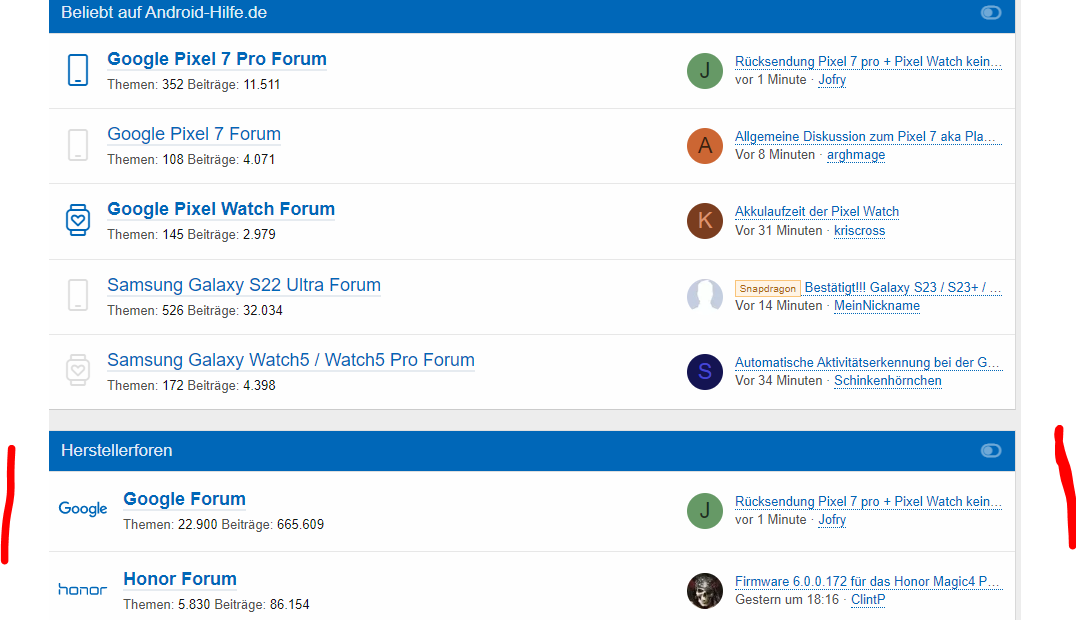The height and width of the screenshot is (620, 1076).
Task: Open arghmage's orange 'A' avatar
Action: click(x=705, y=146)
